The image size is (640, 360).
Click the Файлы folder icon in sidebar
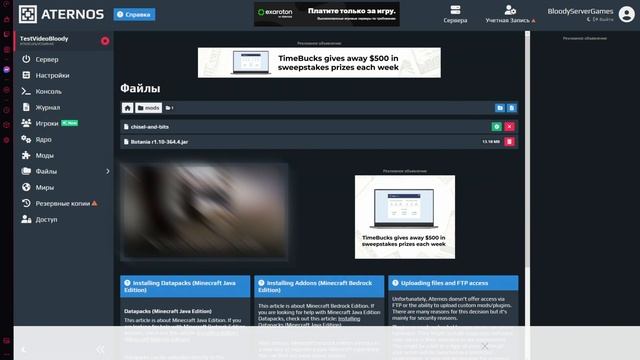coord(26,171)
